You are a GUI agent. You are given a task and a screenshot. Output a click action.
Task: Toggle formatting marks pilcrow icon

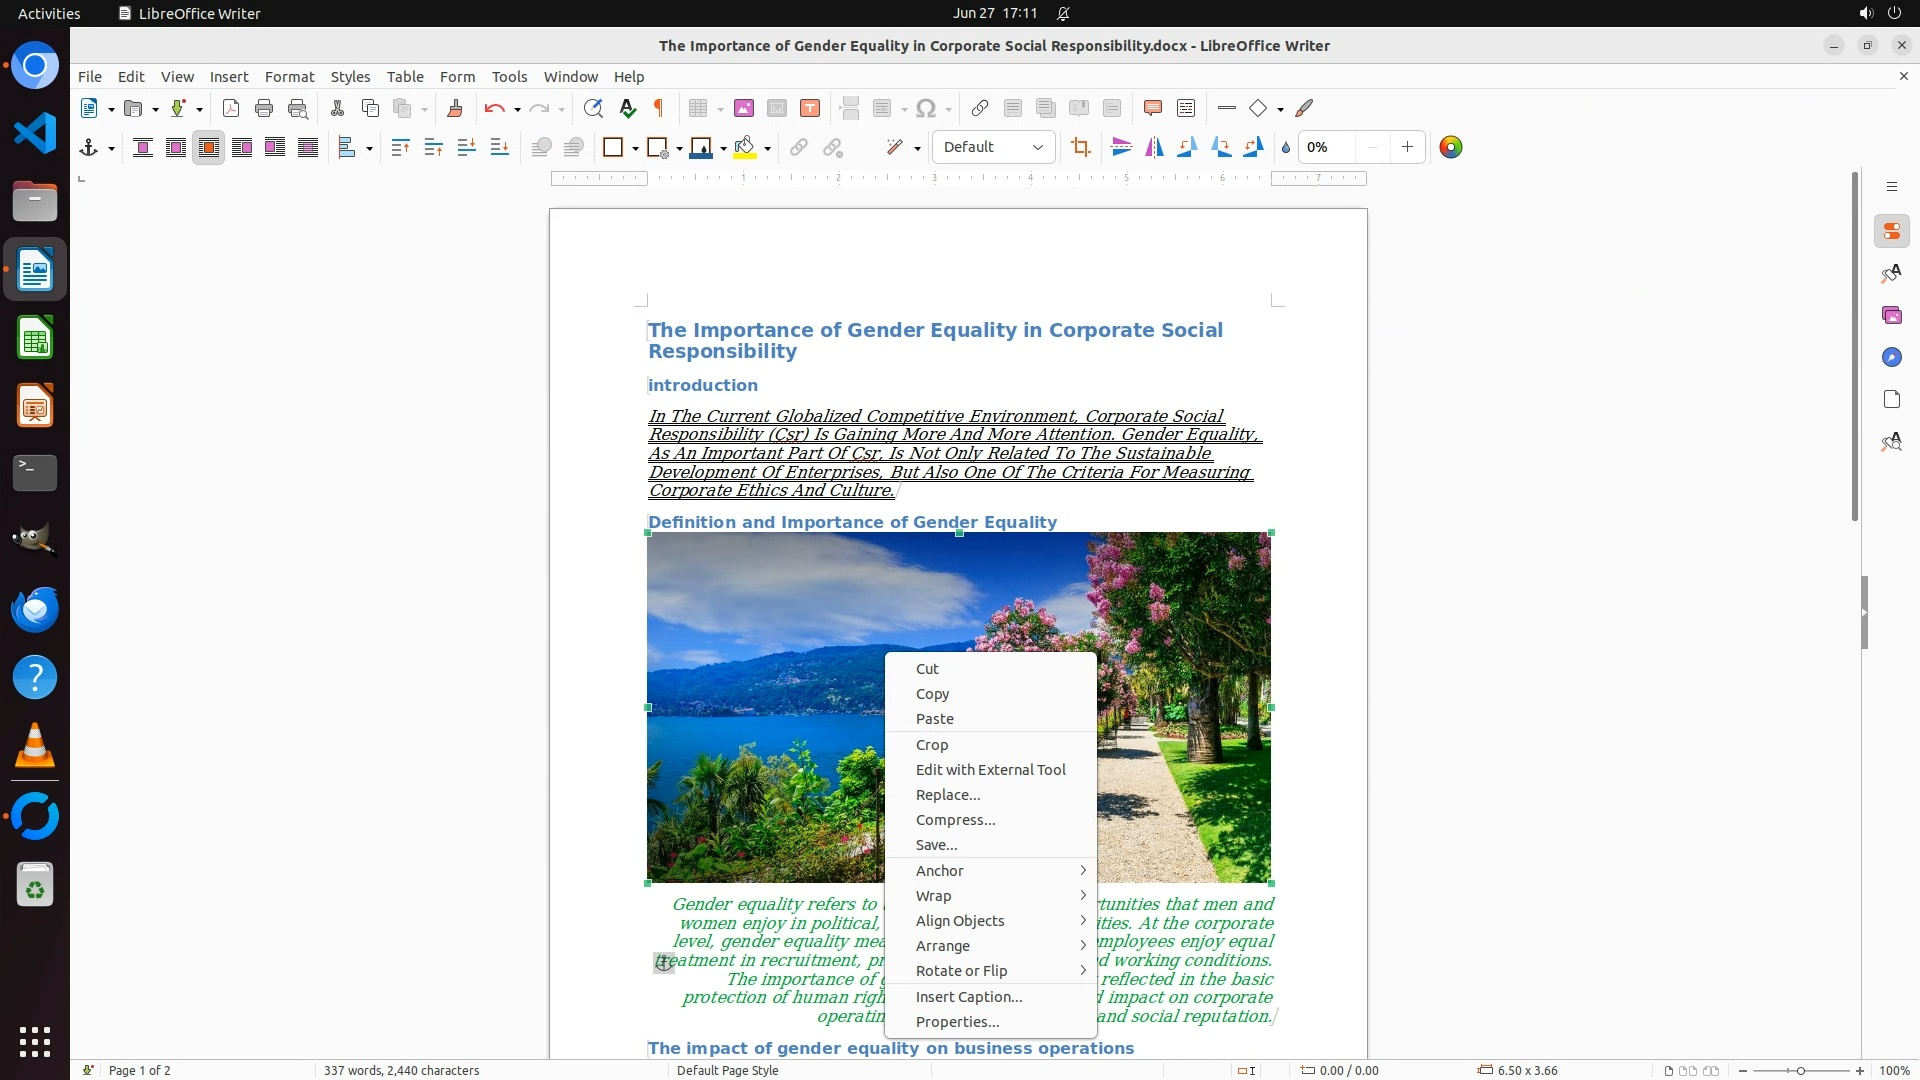pyautogui.click(x=659, y=109)
